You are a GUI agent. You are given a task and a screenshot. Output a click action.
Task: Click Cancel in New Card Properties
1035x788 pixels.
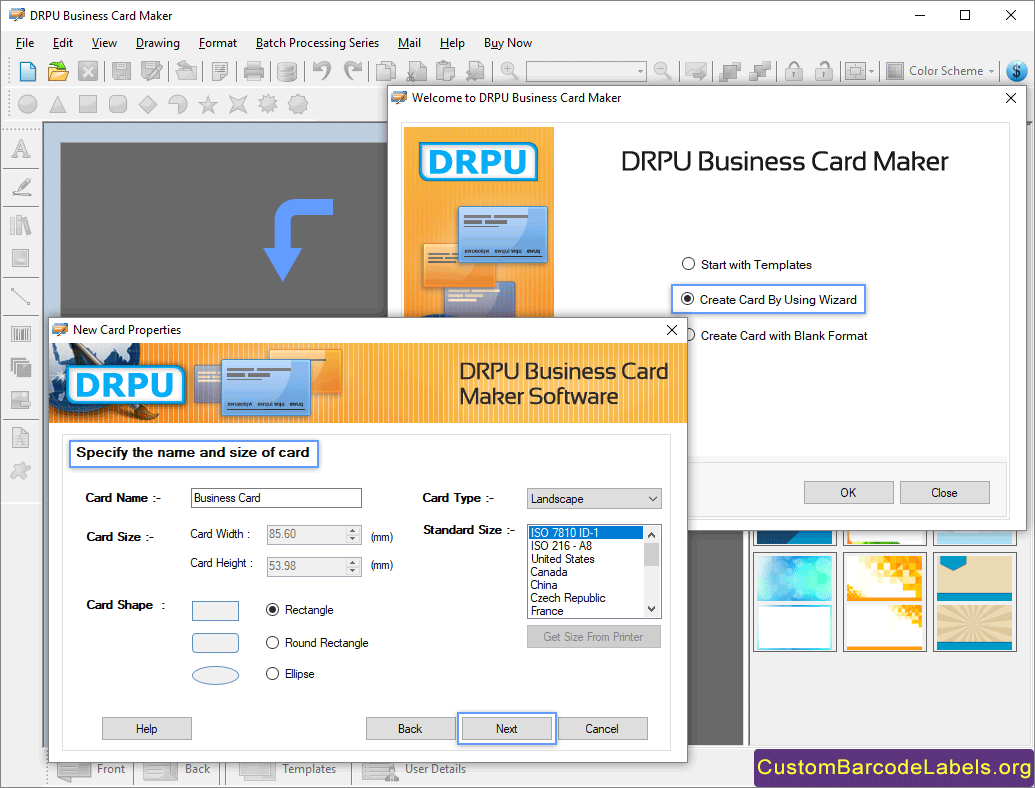tap(602, 729)
